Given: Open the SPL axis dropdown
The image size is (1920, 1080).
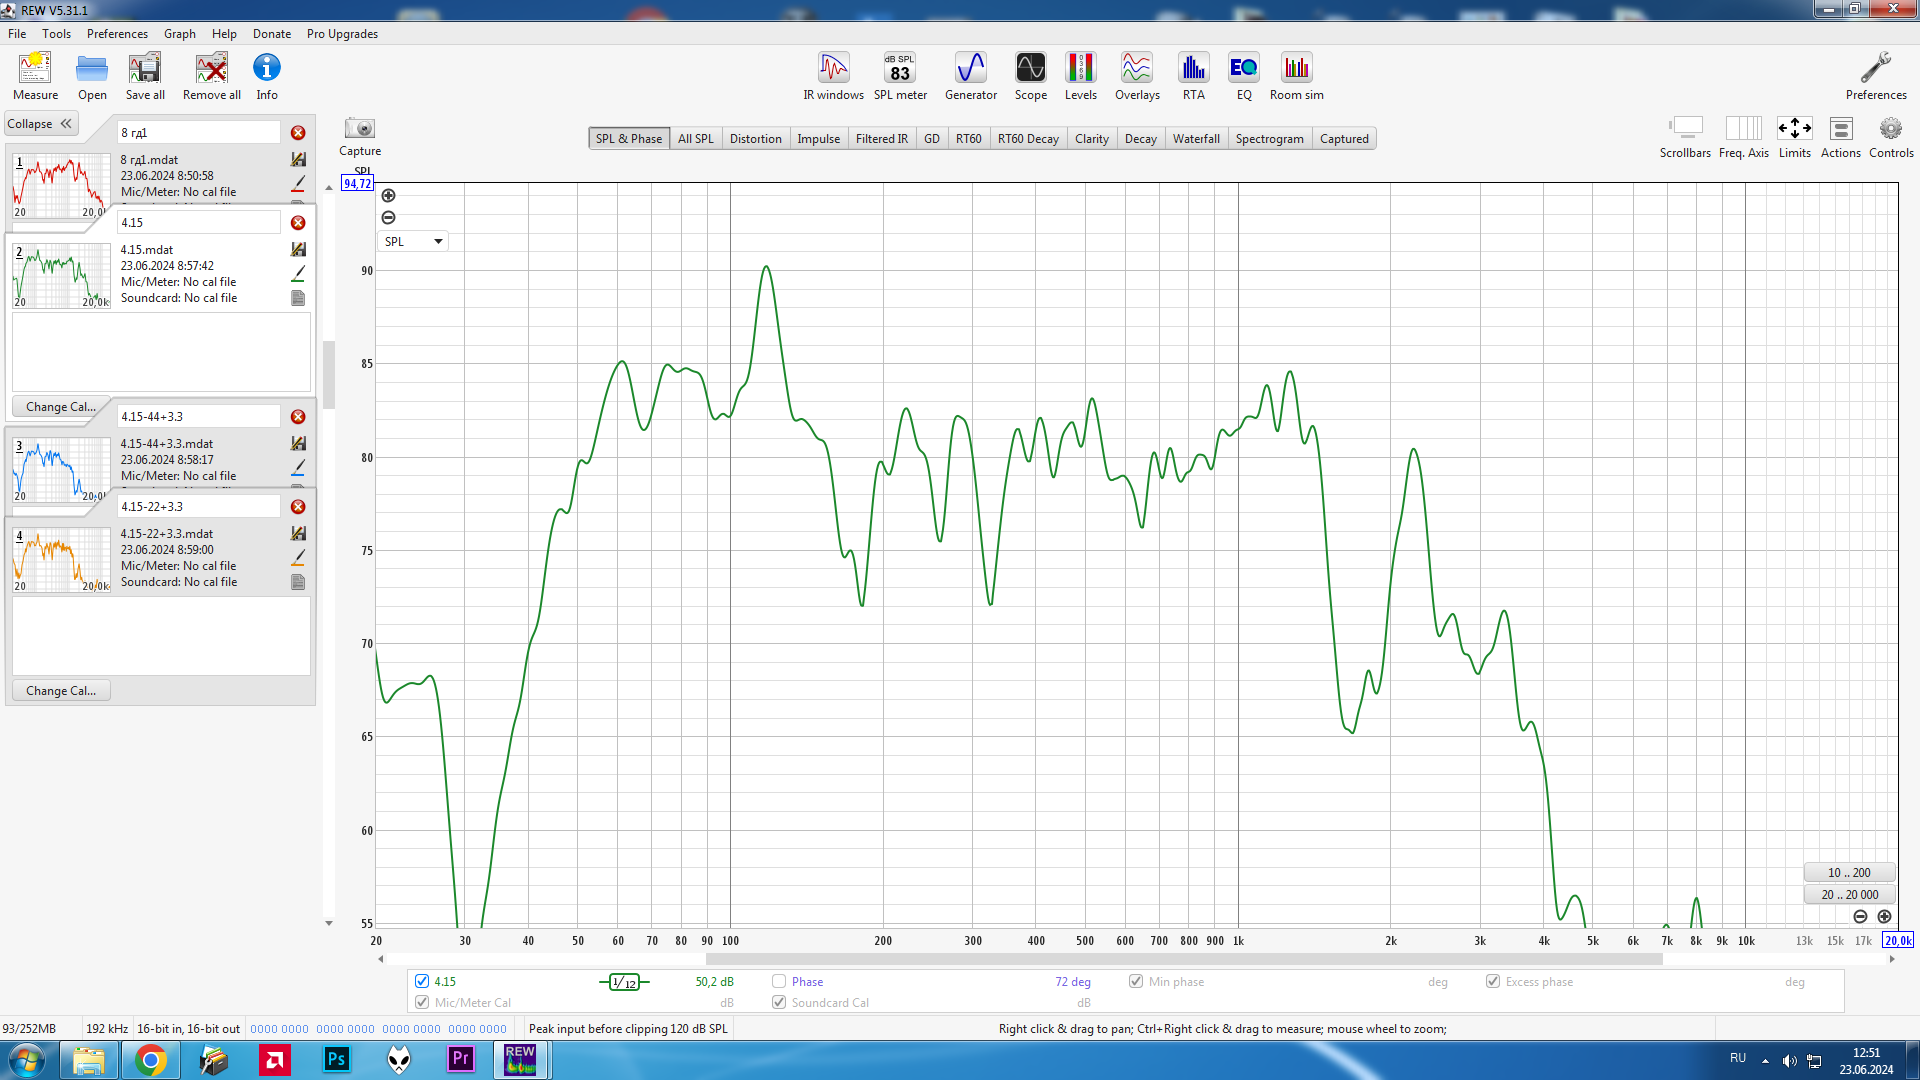Looking at the screenshot, I should [x=413, y=242].
